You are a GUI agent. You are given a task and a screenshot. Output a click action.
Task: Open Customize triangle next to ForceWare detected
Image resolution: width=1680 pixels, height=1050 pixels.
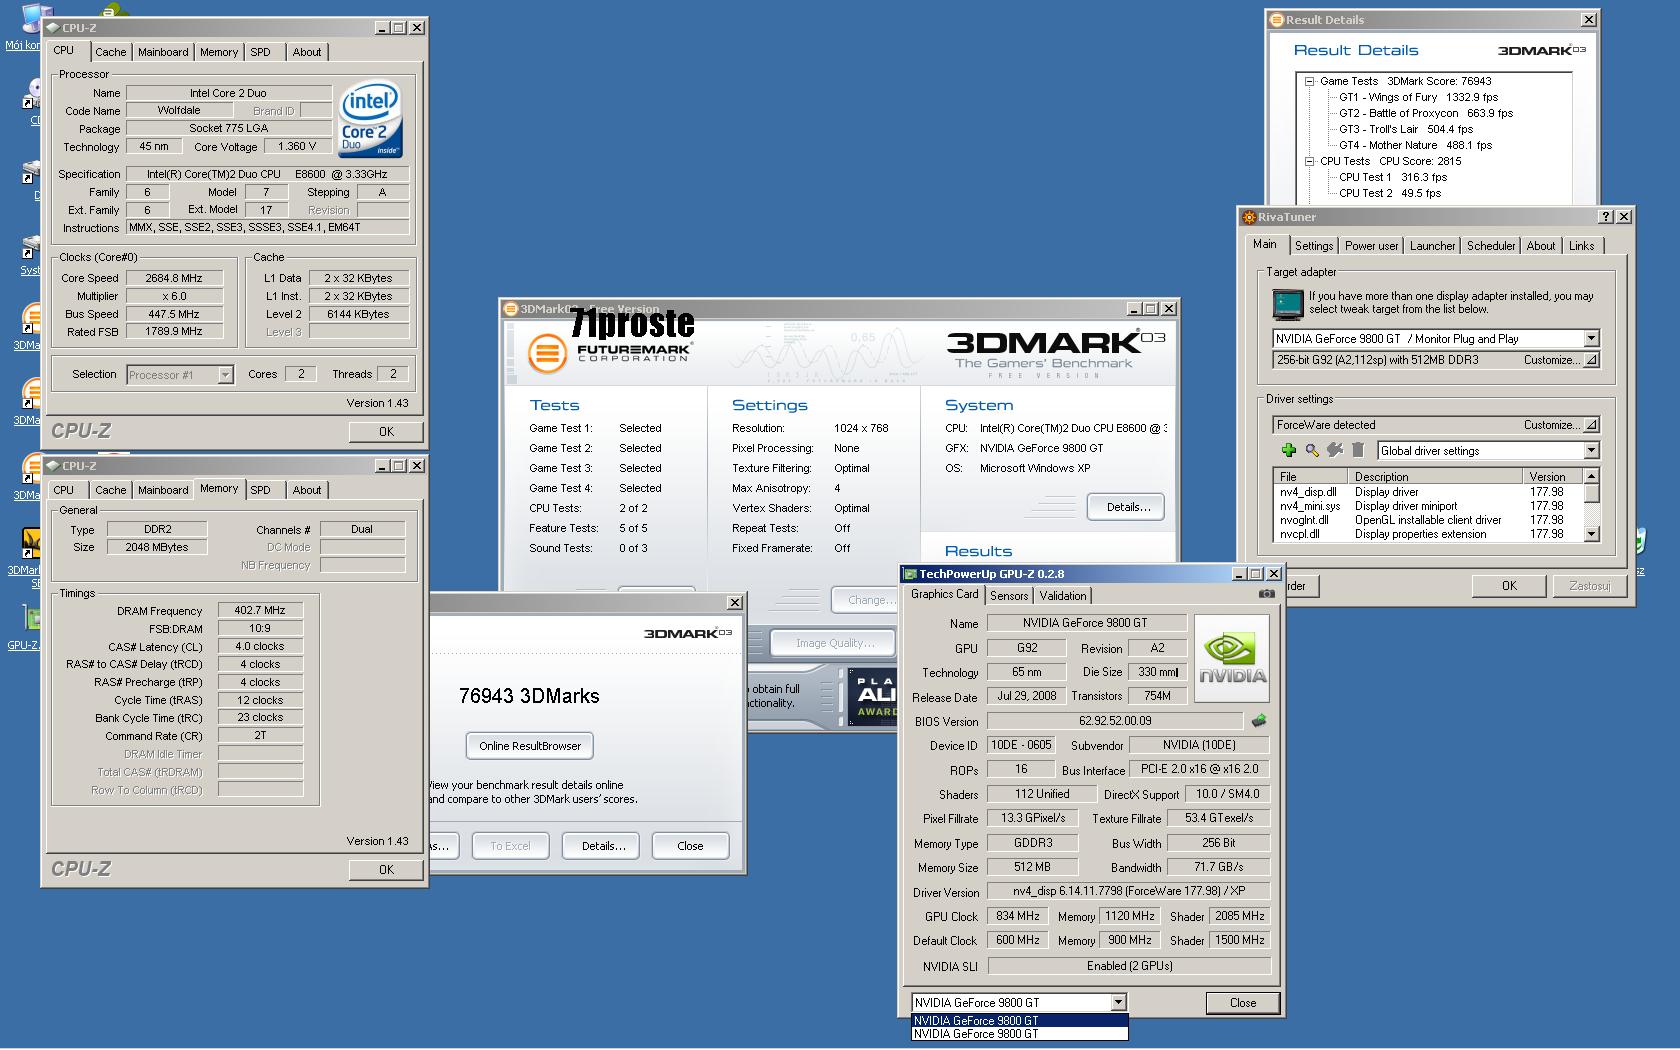(x=1591, y=425)
